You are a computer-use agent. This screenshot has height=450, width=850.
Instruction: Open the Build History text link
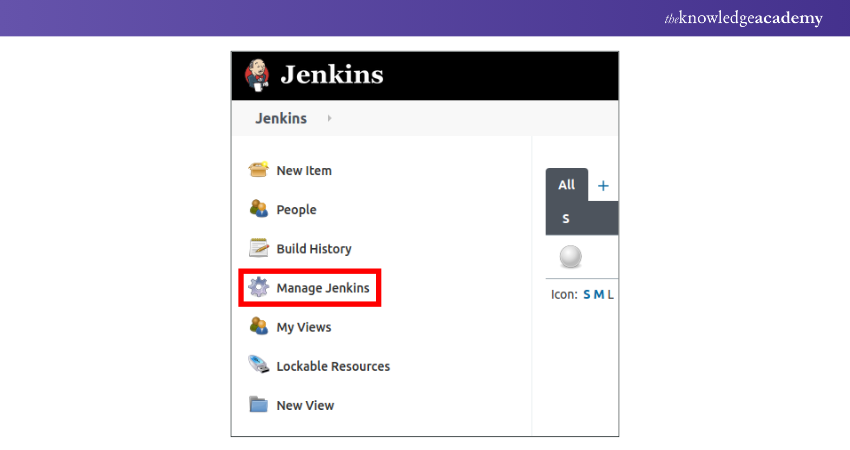314,249
